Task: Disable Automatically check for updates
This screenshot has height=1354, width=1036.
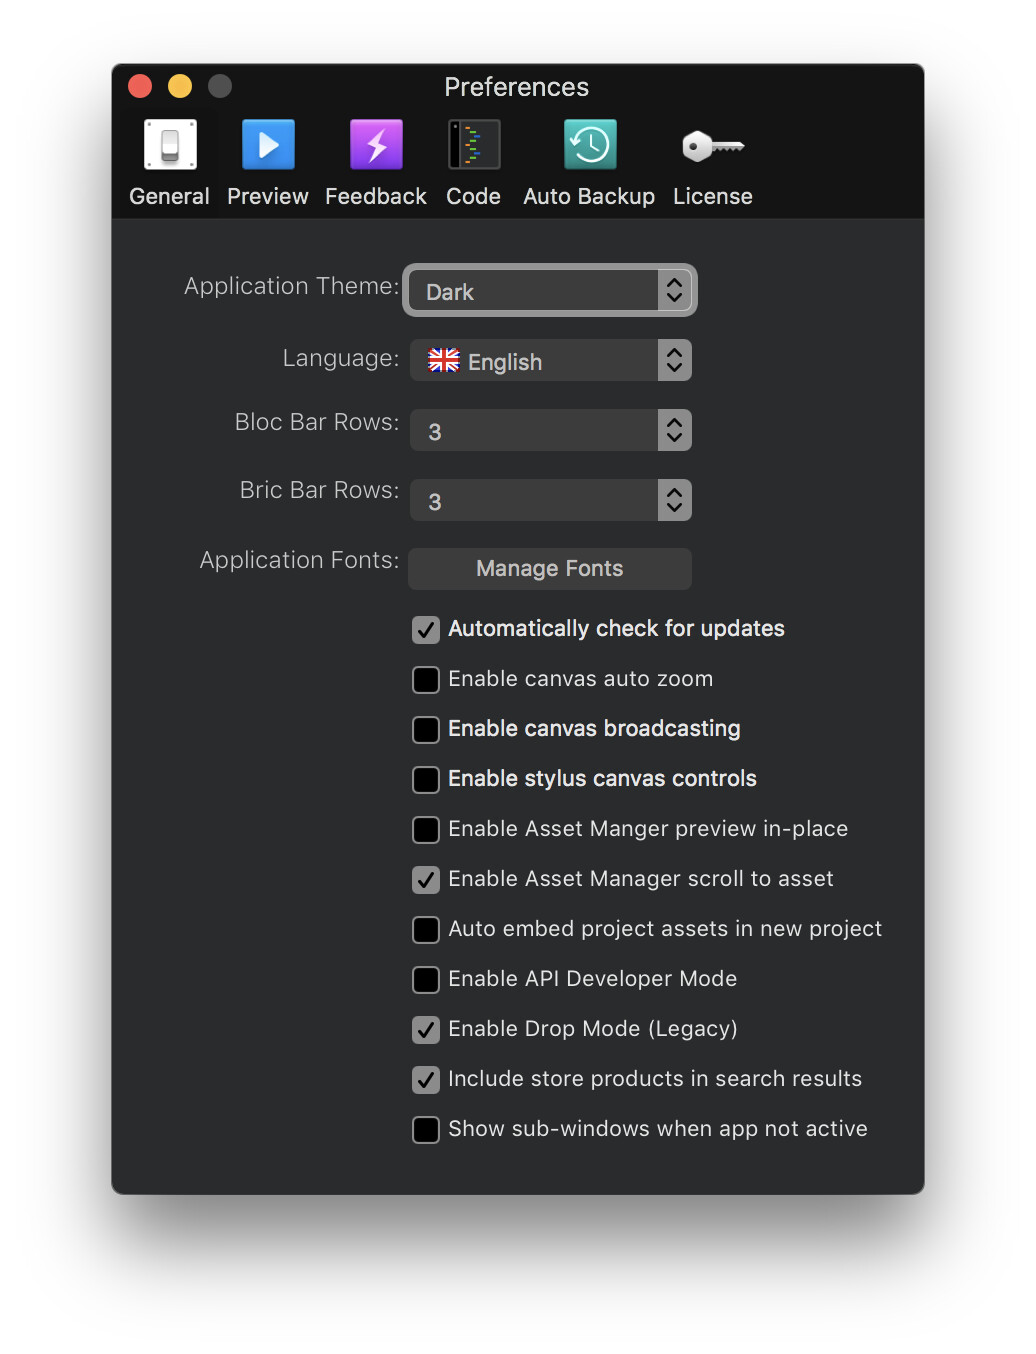Action: click(x=426, y=630)
